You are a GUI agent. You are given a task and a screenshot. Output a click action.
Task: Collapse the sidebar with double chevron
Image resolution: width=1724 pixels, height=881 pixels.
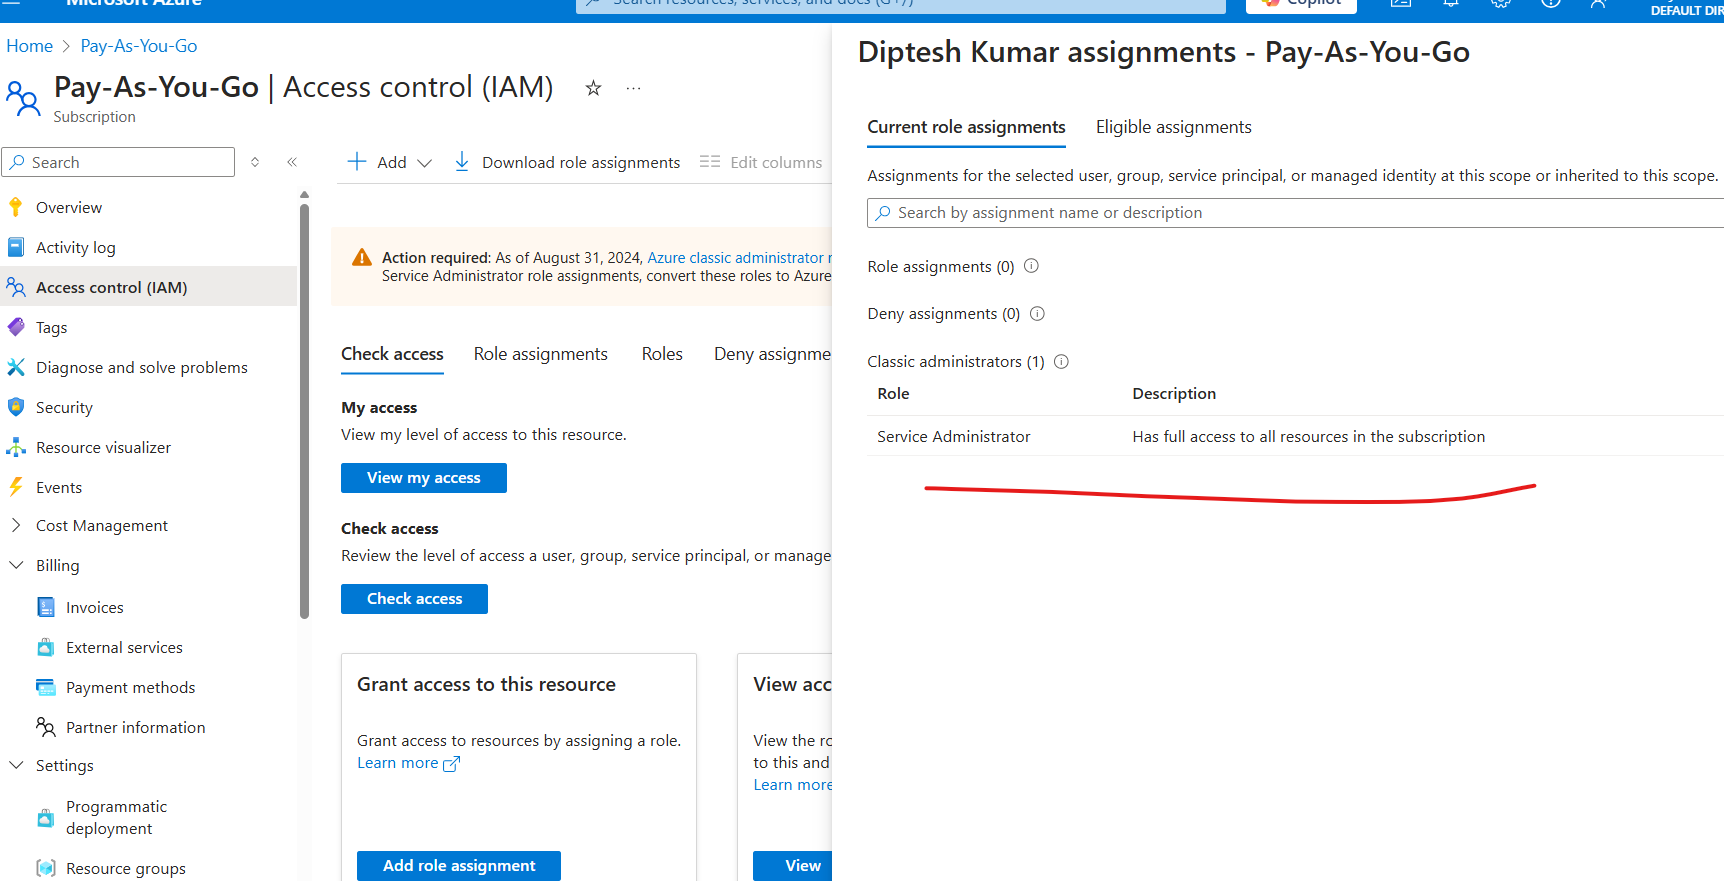(292, 162)
